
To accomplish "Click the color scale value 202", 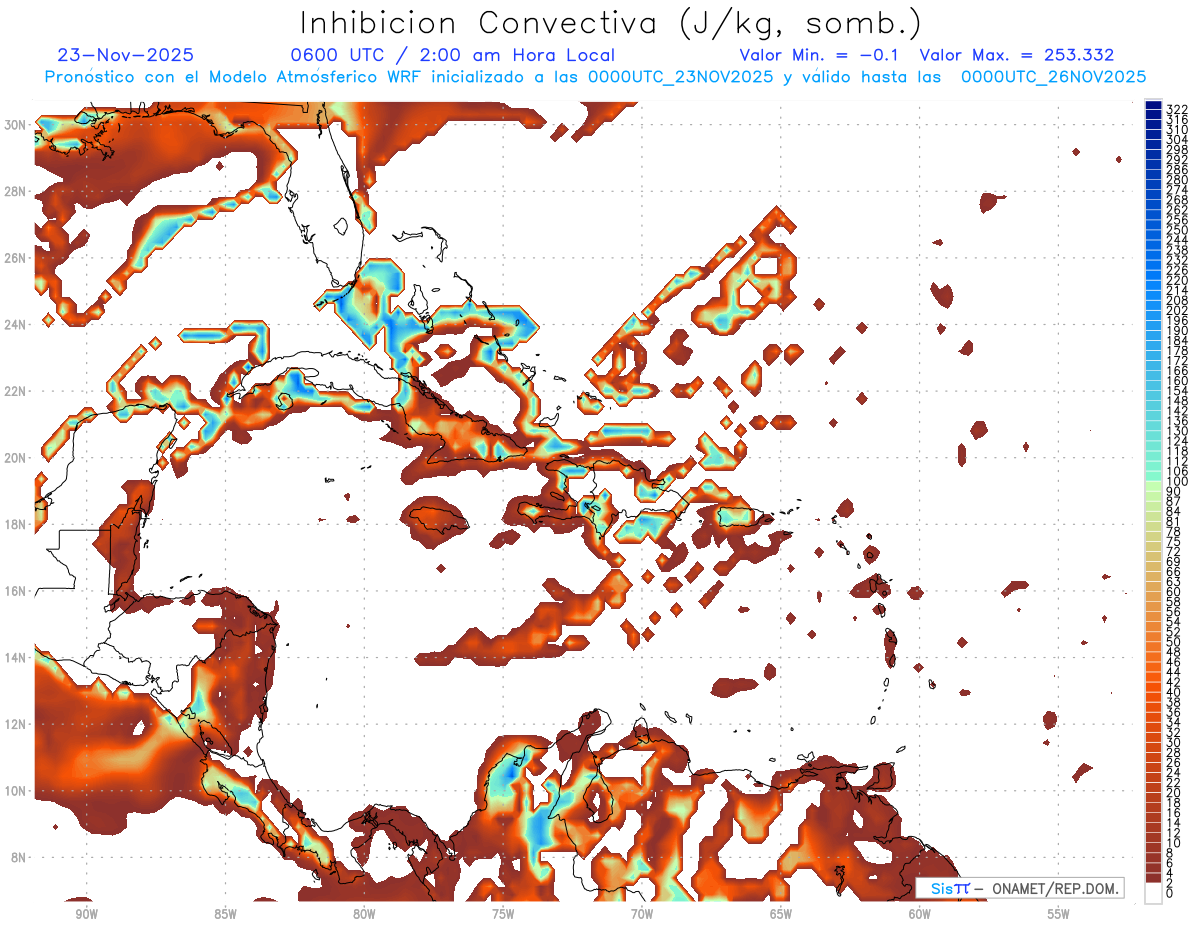I will [1177, 311].
